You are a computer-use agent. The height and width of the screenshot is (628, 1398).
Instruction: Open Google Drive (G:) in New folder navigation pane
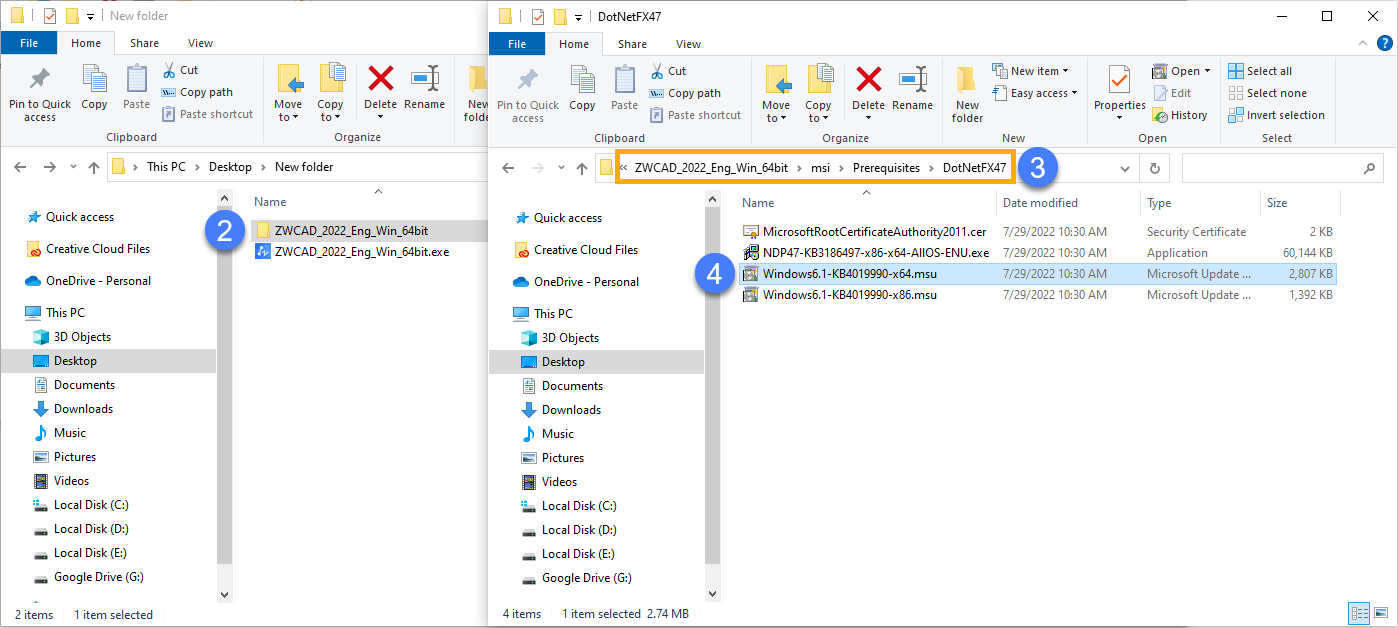99,577
